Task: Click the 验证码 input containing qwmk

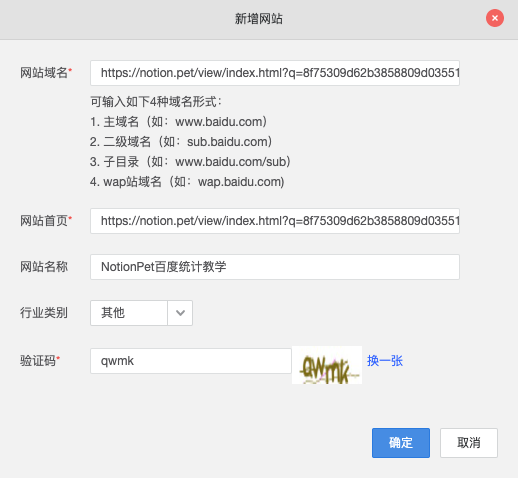Action: pos(191,361)
